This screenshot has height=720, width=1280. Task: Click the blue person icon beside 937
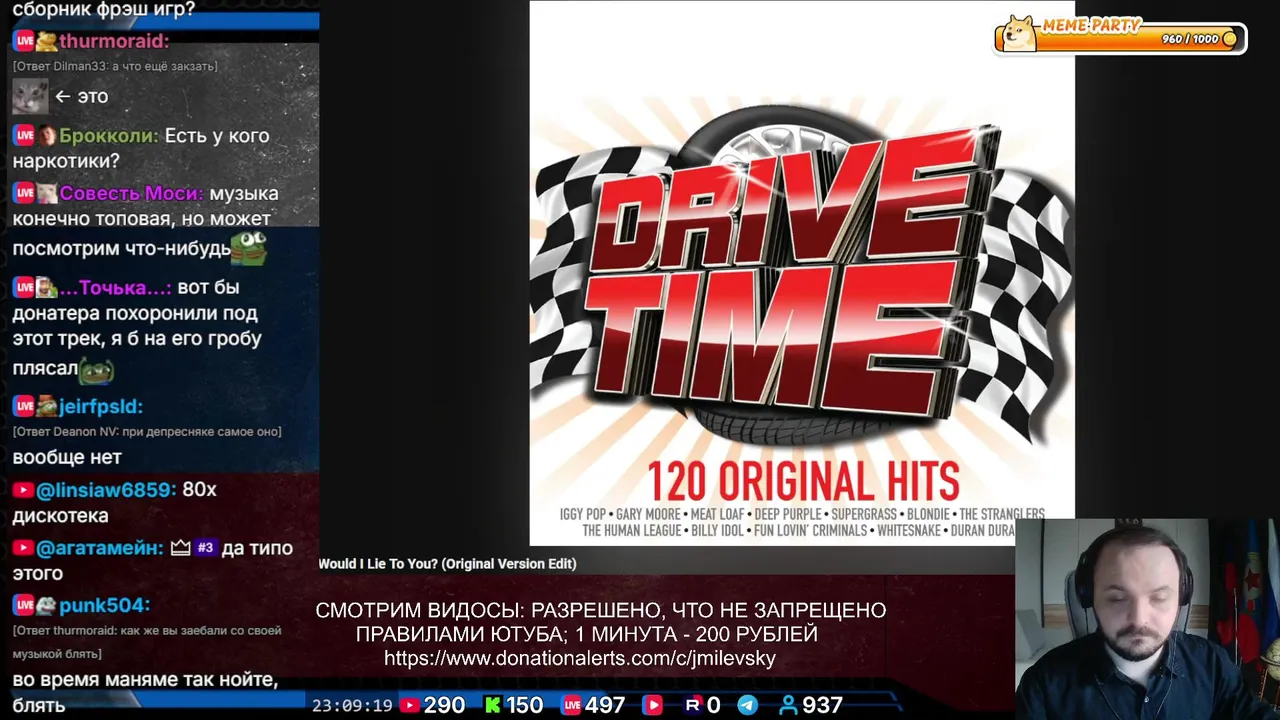click(x=788, y=706)
